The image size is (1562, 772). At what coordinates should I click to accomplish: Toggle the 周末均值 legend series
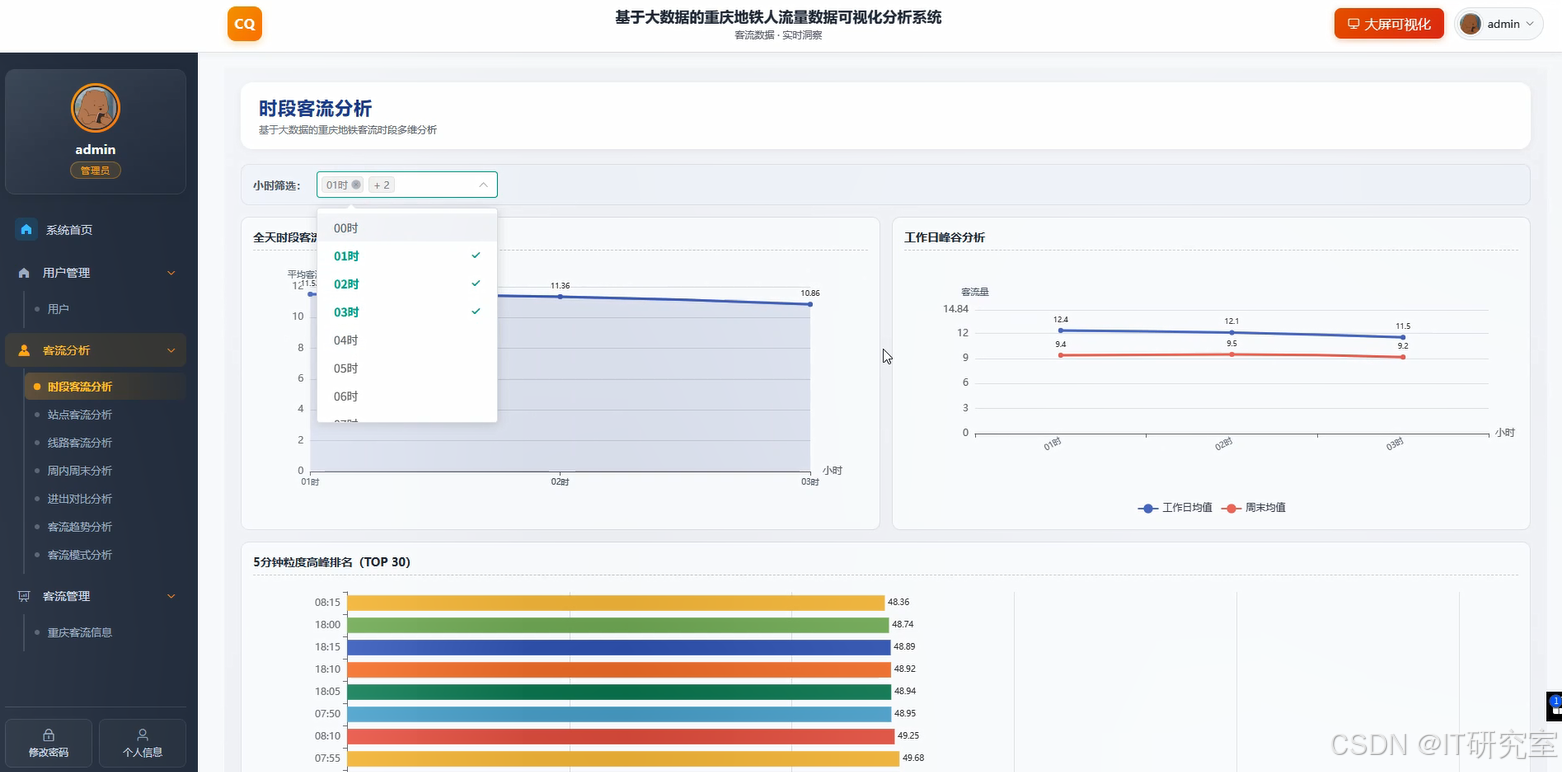pyautogui.click(x=1253, y=508)
